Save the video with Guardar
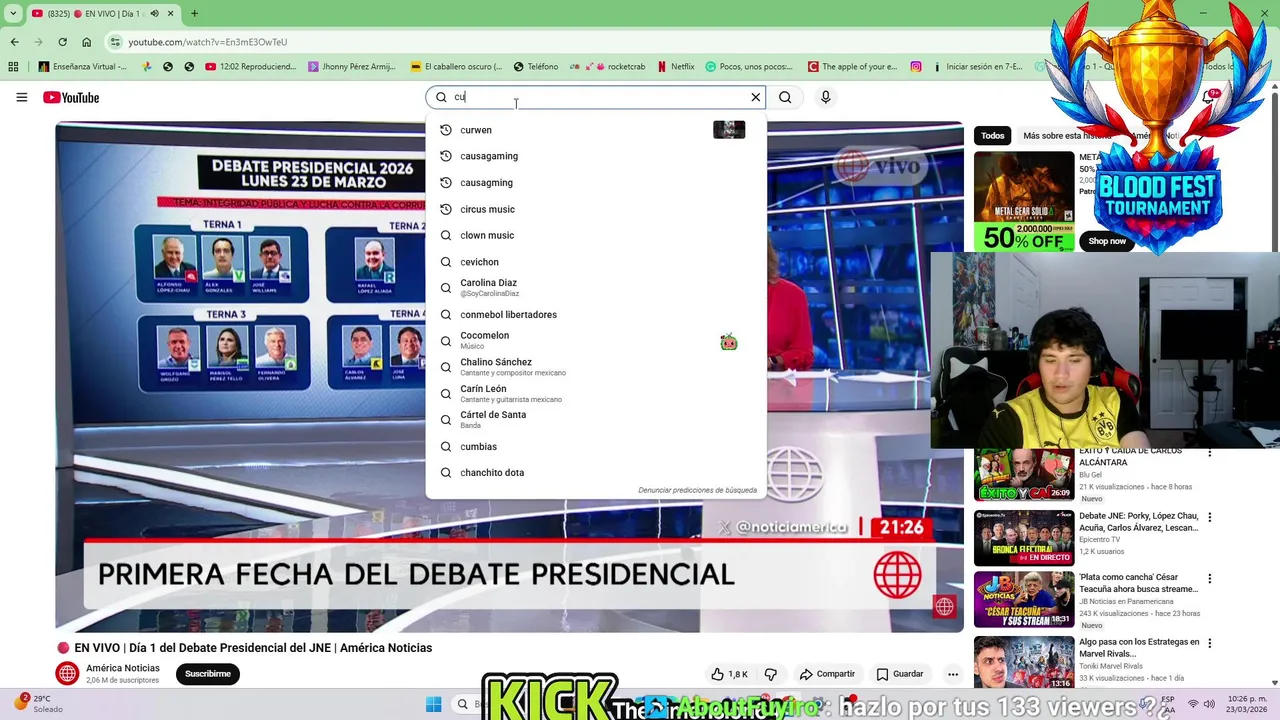Image resolution: width=1280 pixels, height=720 pixels. [900, 674]
